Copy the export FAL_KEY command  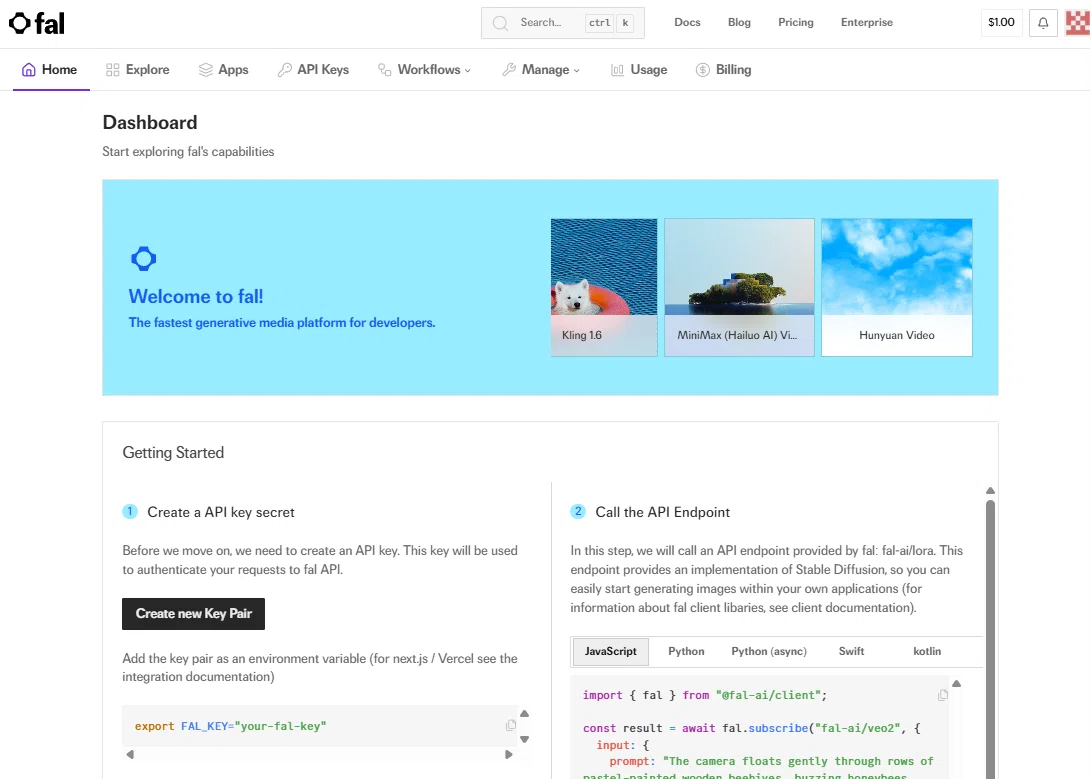511,725
